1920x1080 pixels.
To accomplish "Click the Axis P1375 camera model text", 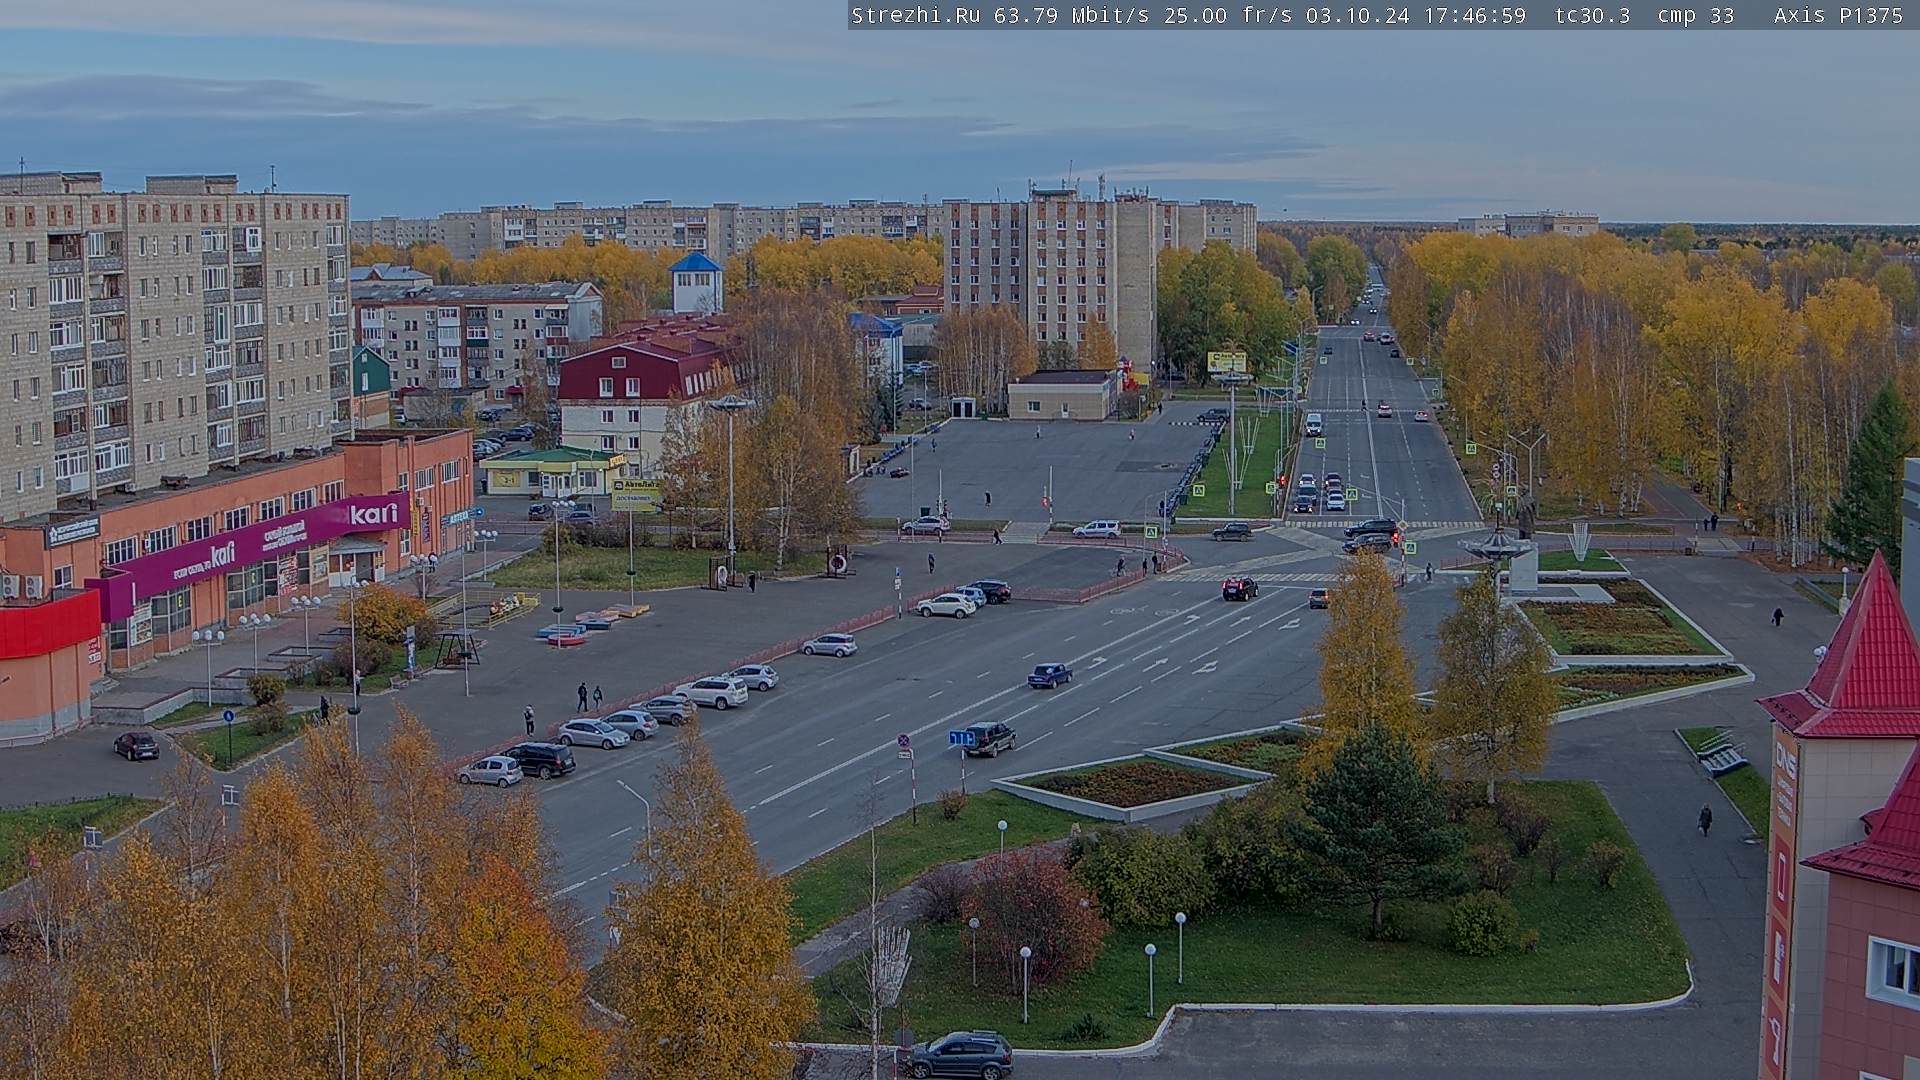I will pyautogui.click(x=1838, y=15).
